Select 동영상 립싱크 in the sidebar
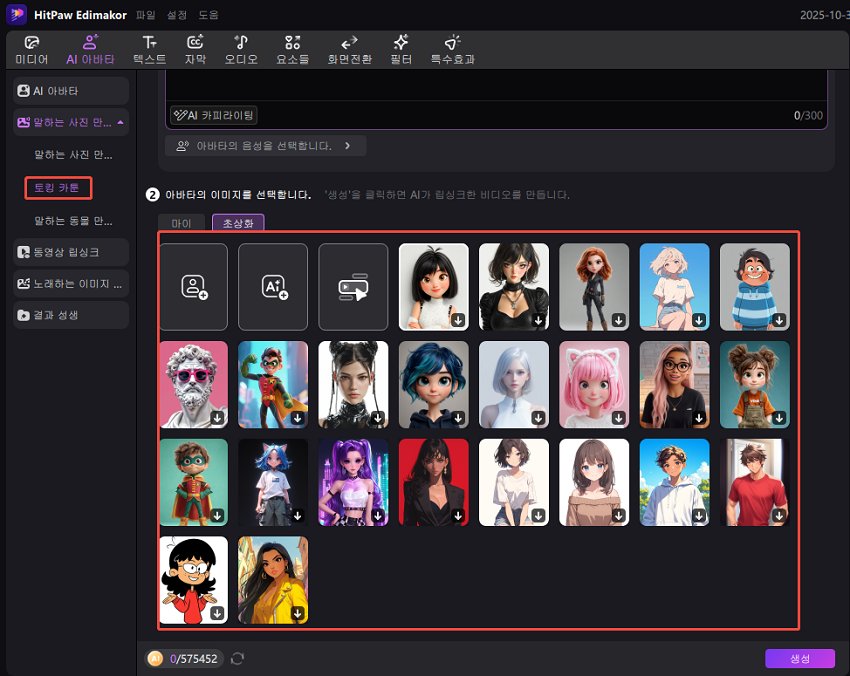 coord(70,251)
